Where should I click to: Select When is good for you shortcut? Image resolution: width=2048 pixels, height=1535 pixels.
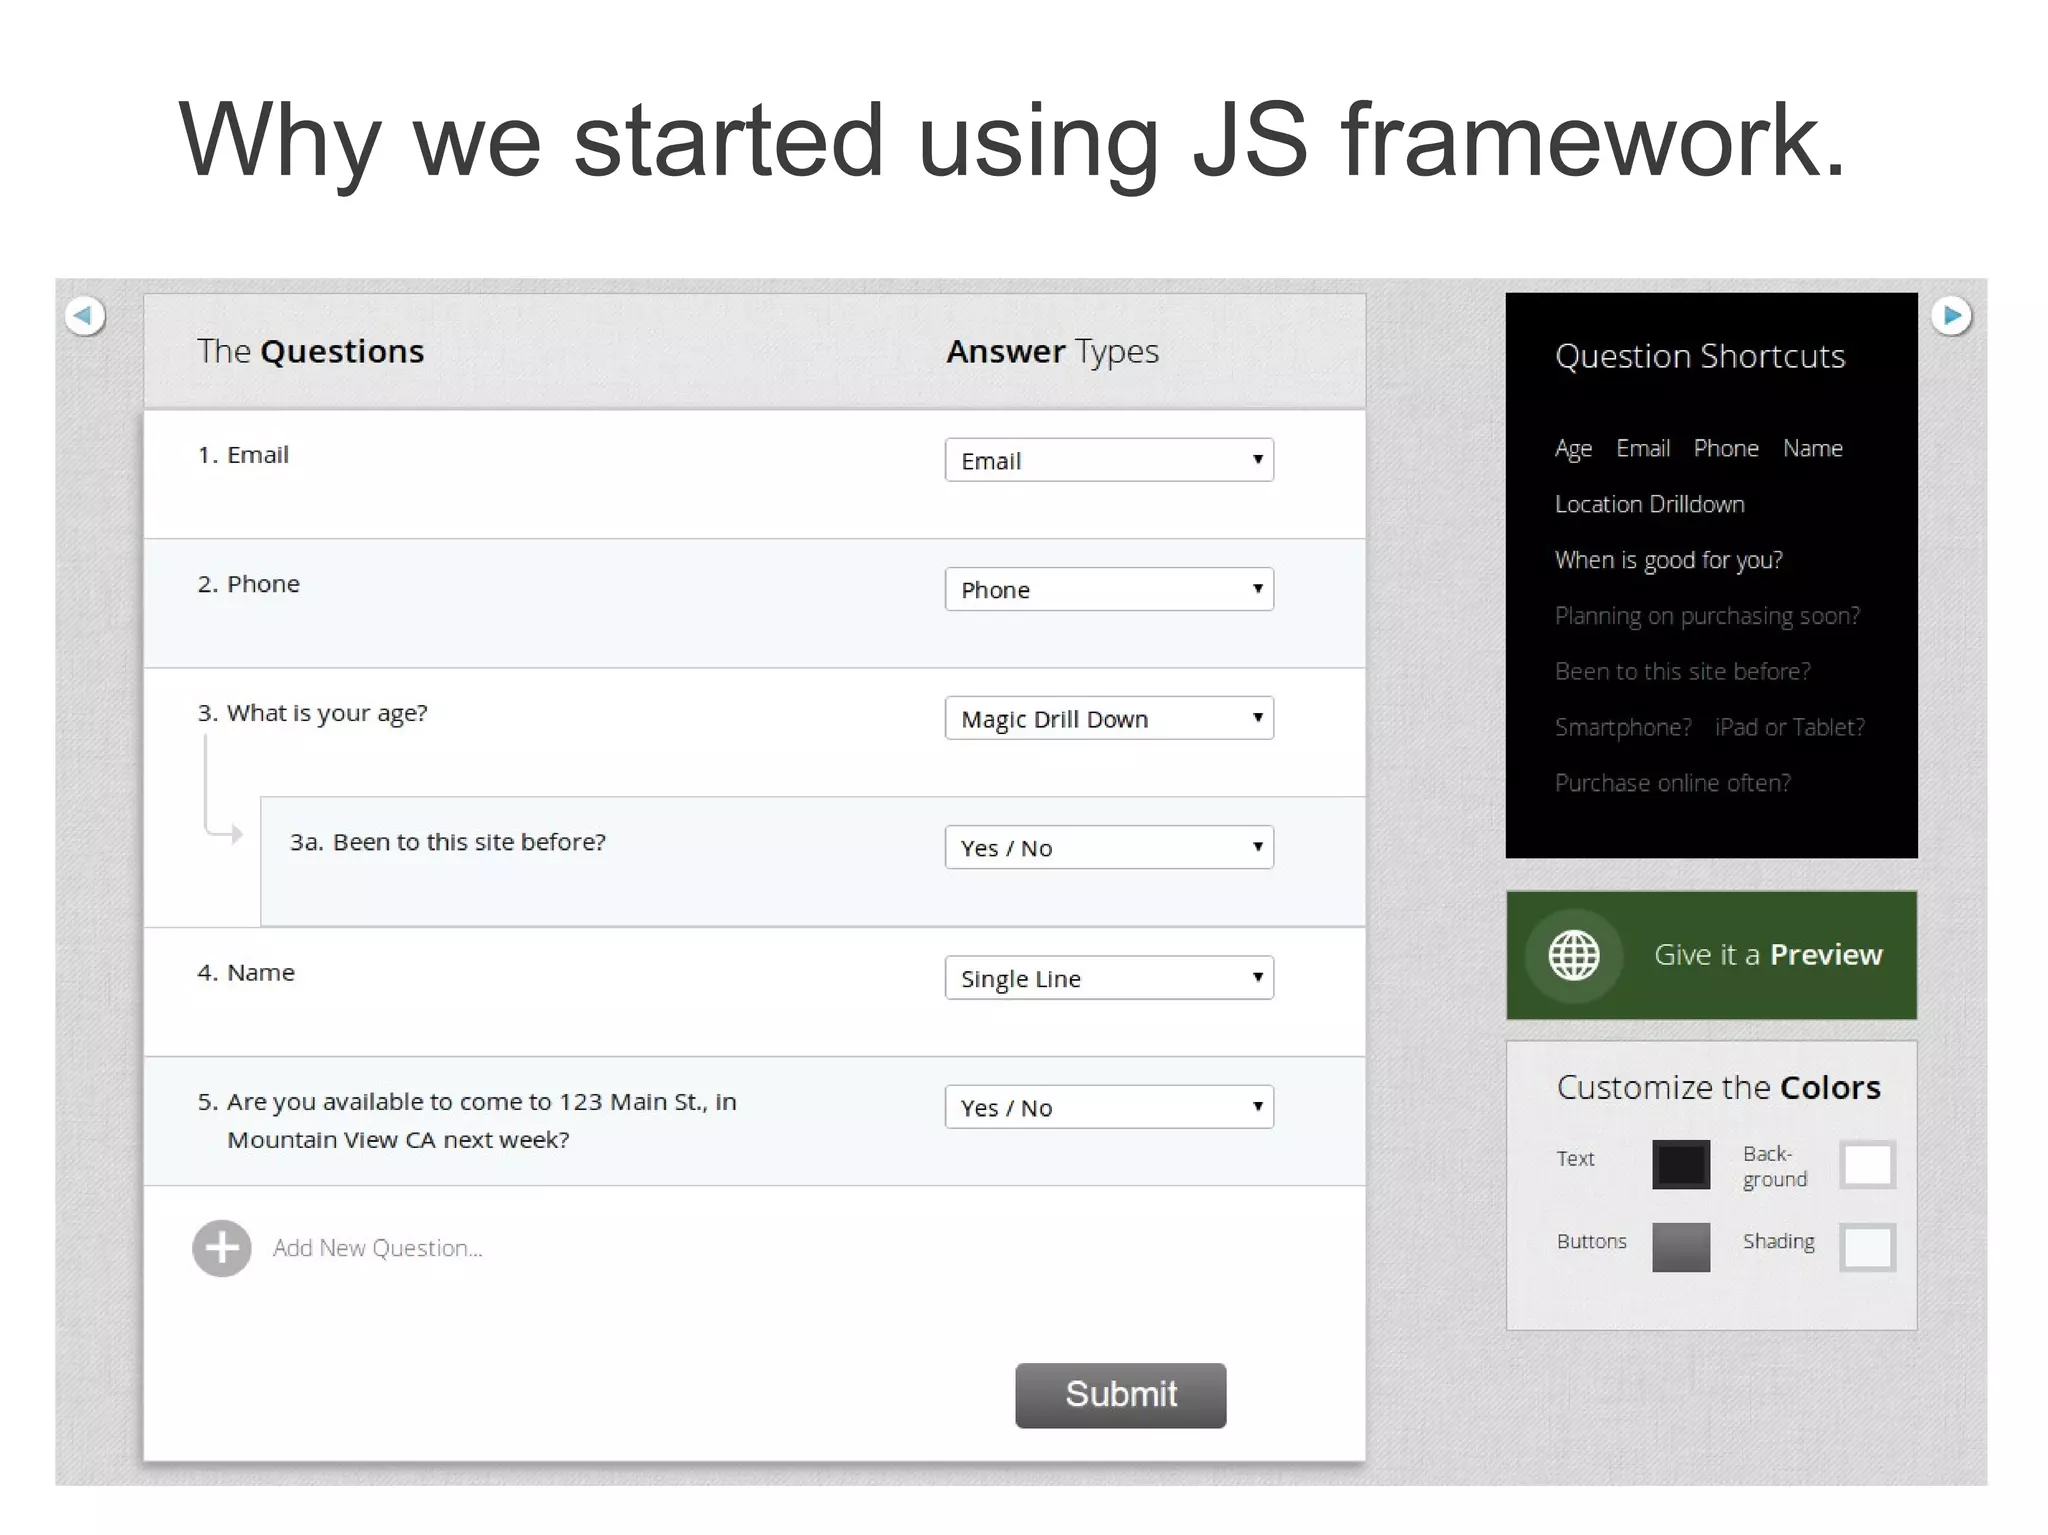pos(1668,560)
